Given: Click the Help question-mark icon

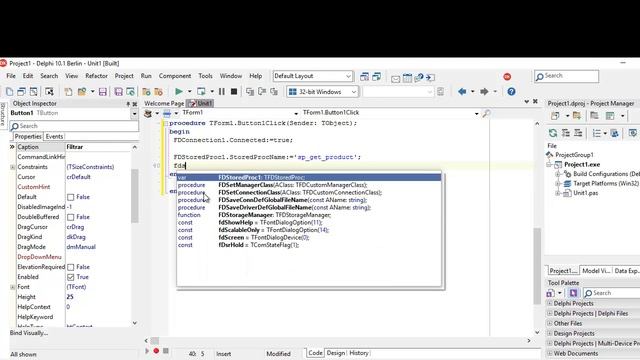Looking at the screenshot, I should pyautogui.click(x=511, y=91).
